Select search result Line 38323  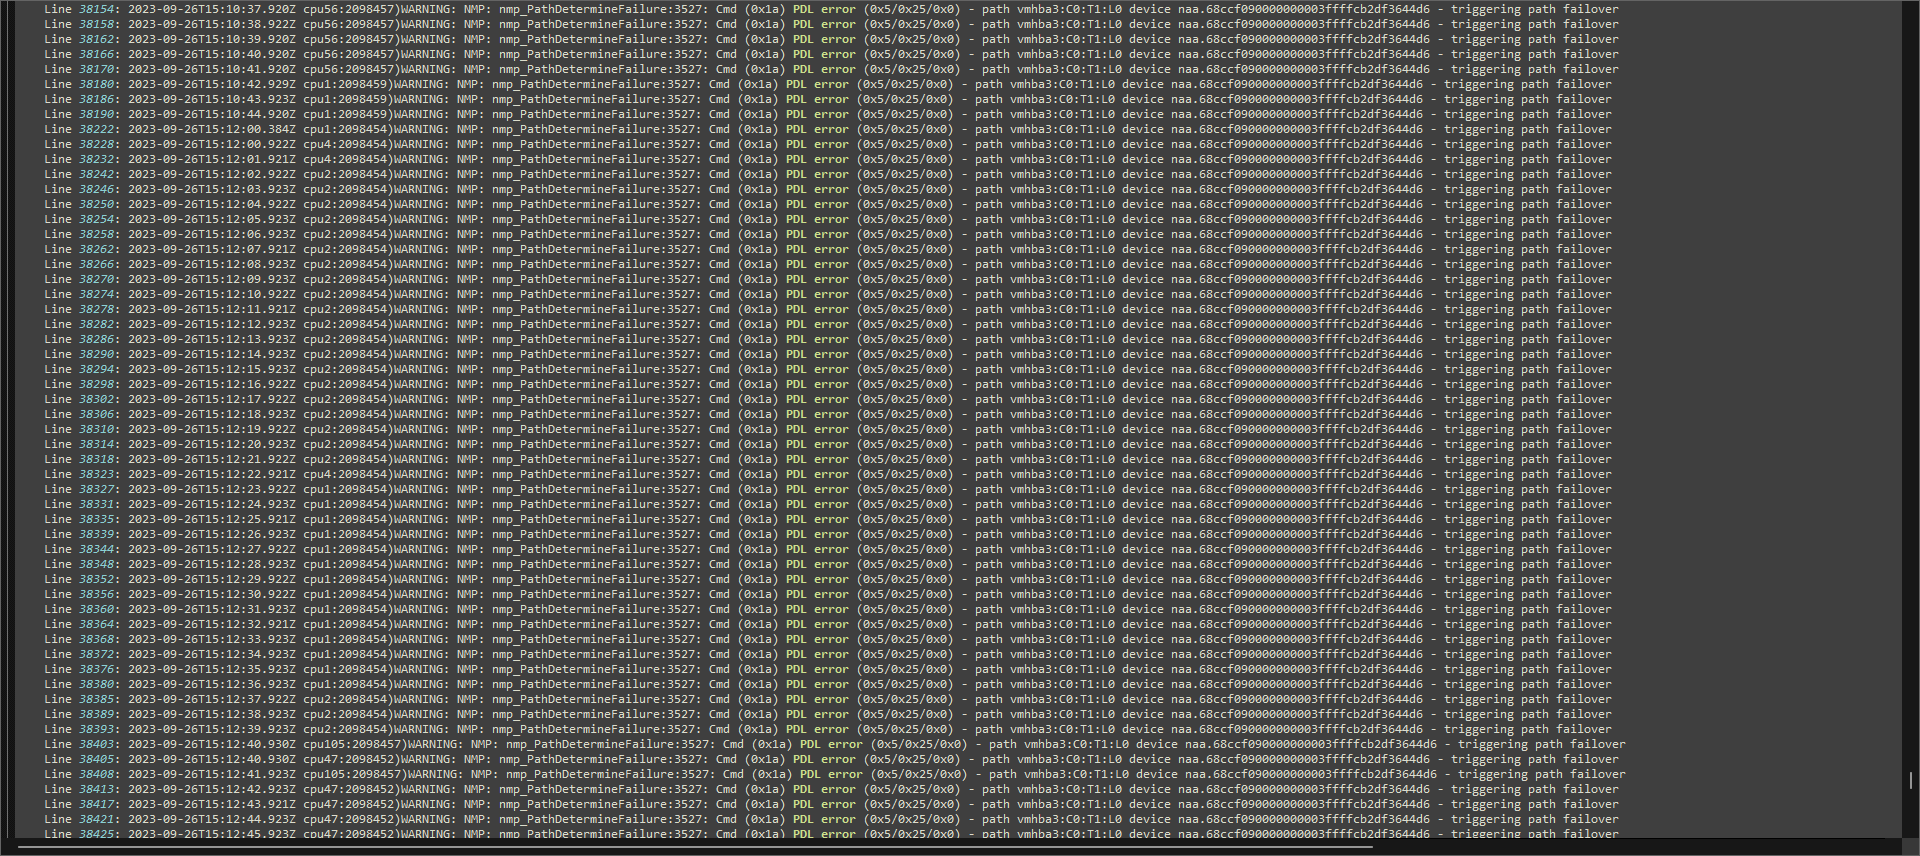pos(828,474)
